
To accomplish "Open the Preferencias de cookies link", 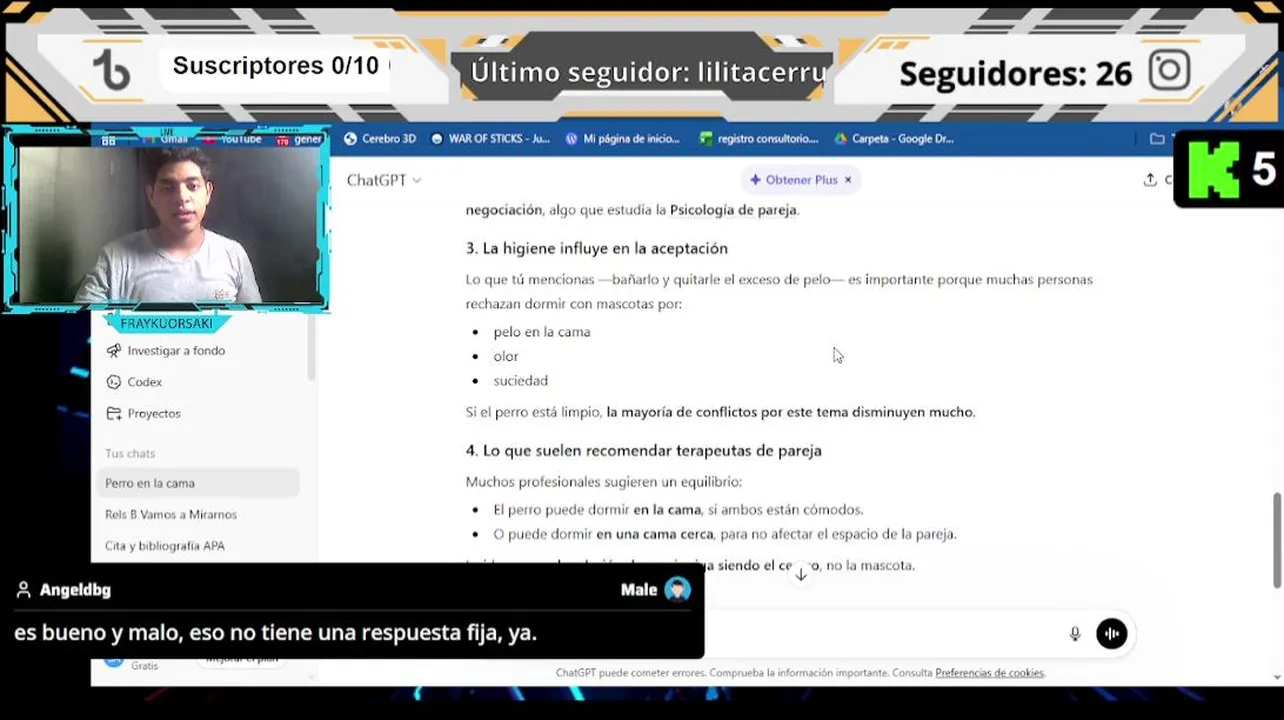I will point(989,673).
